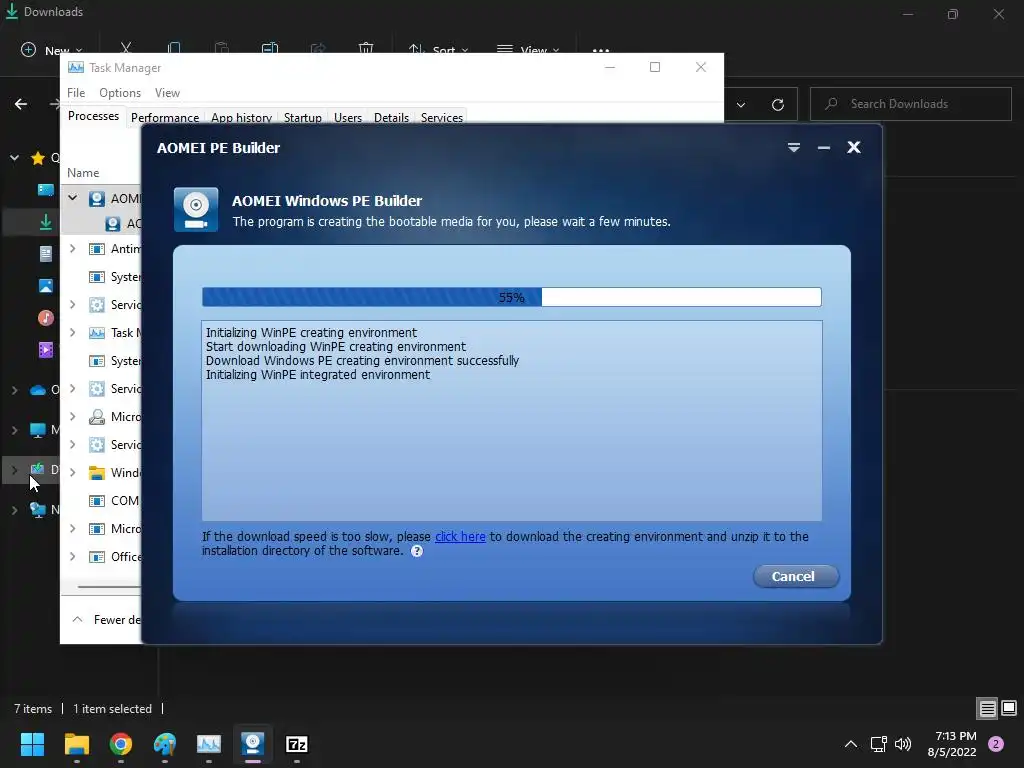Click Explorer refresh button
The image size is (1024, 768).
[x=778, y=104]
